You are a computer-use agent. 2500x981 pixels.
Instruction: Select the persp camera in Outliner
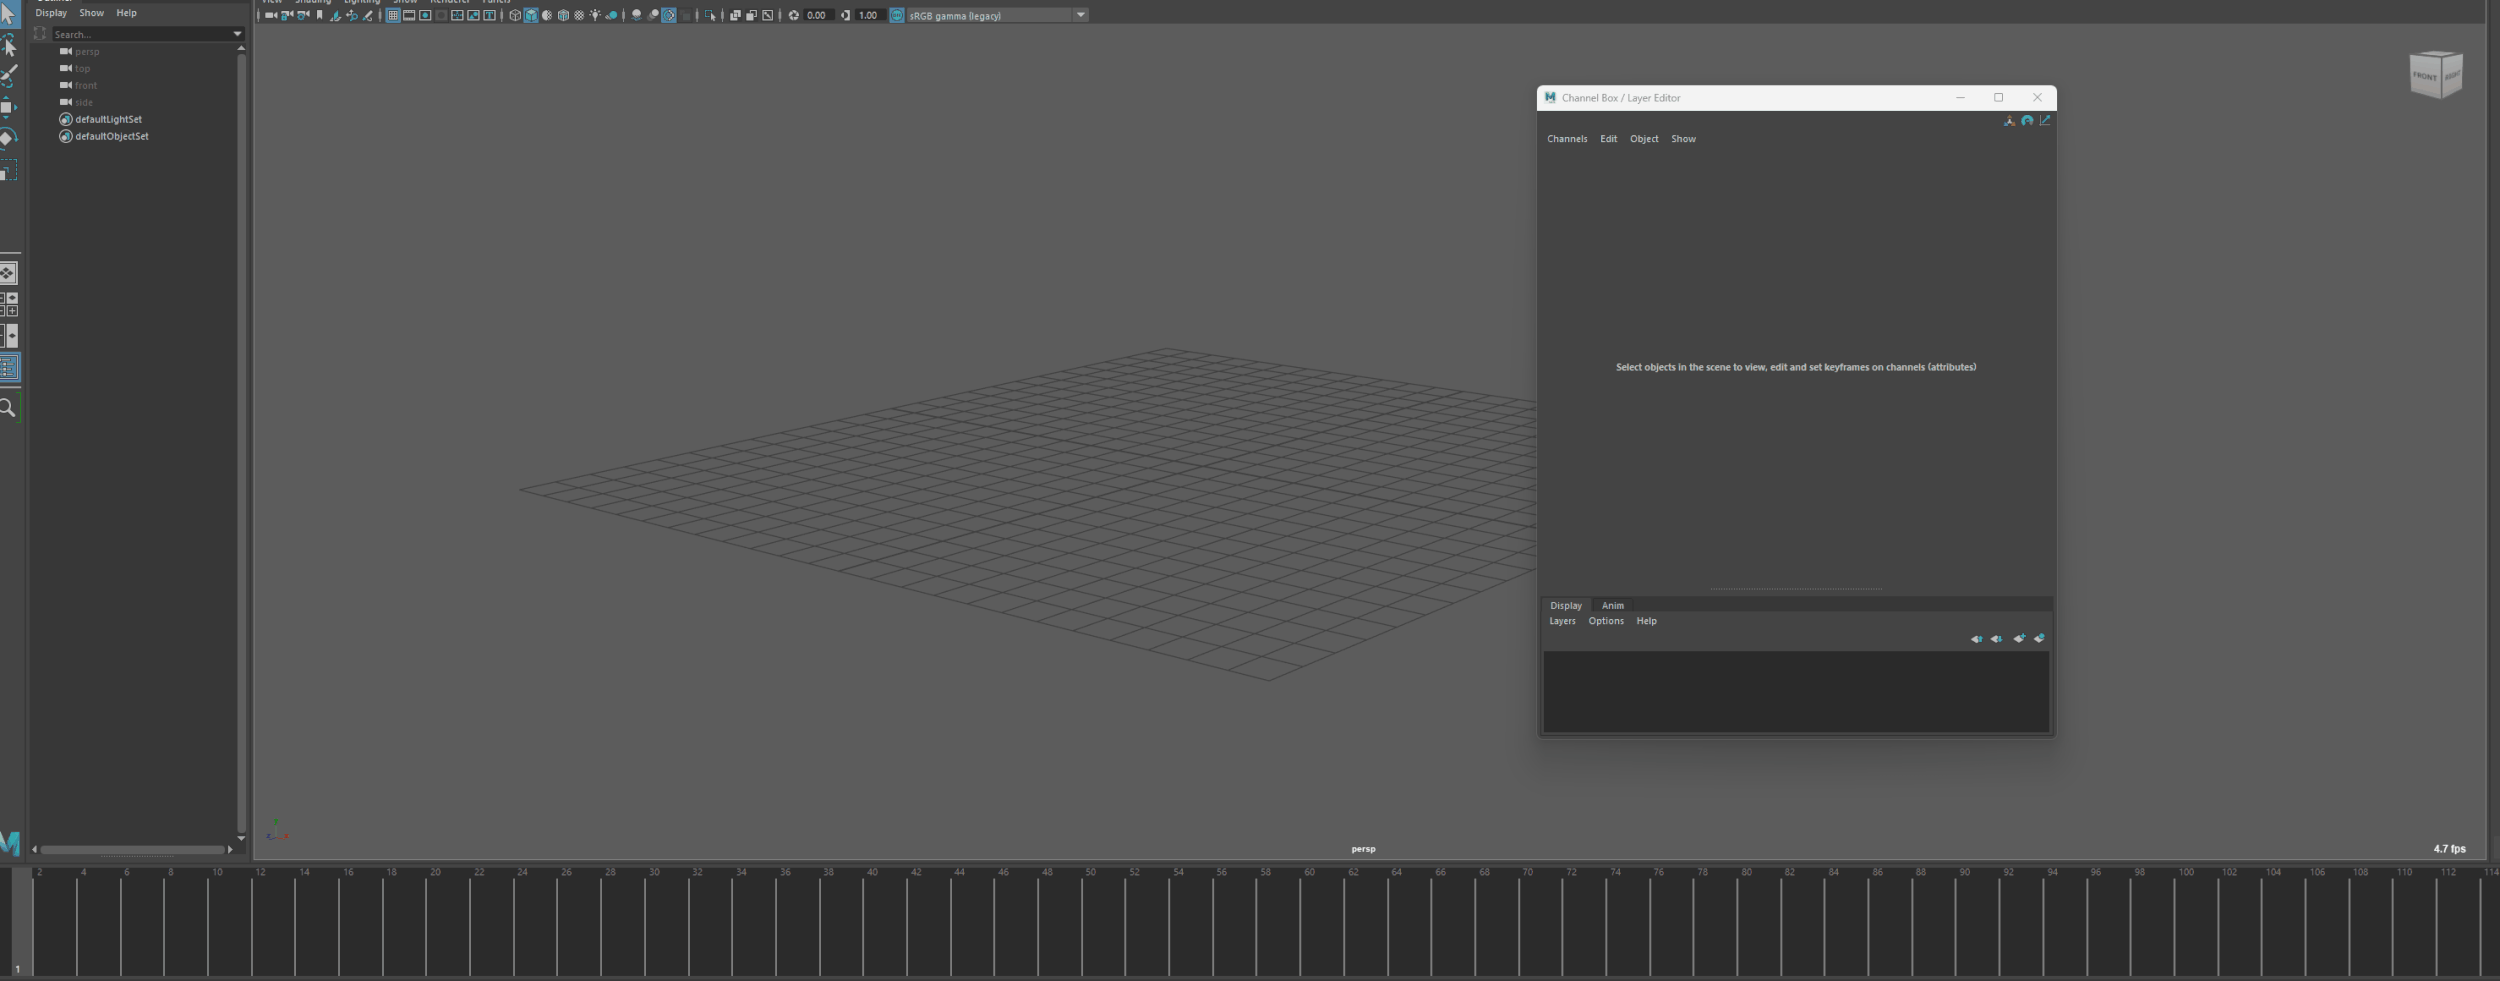87,51
